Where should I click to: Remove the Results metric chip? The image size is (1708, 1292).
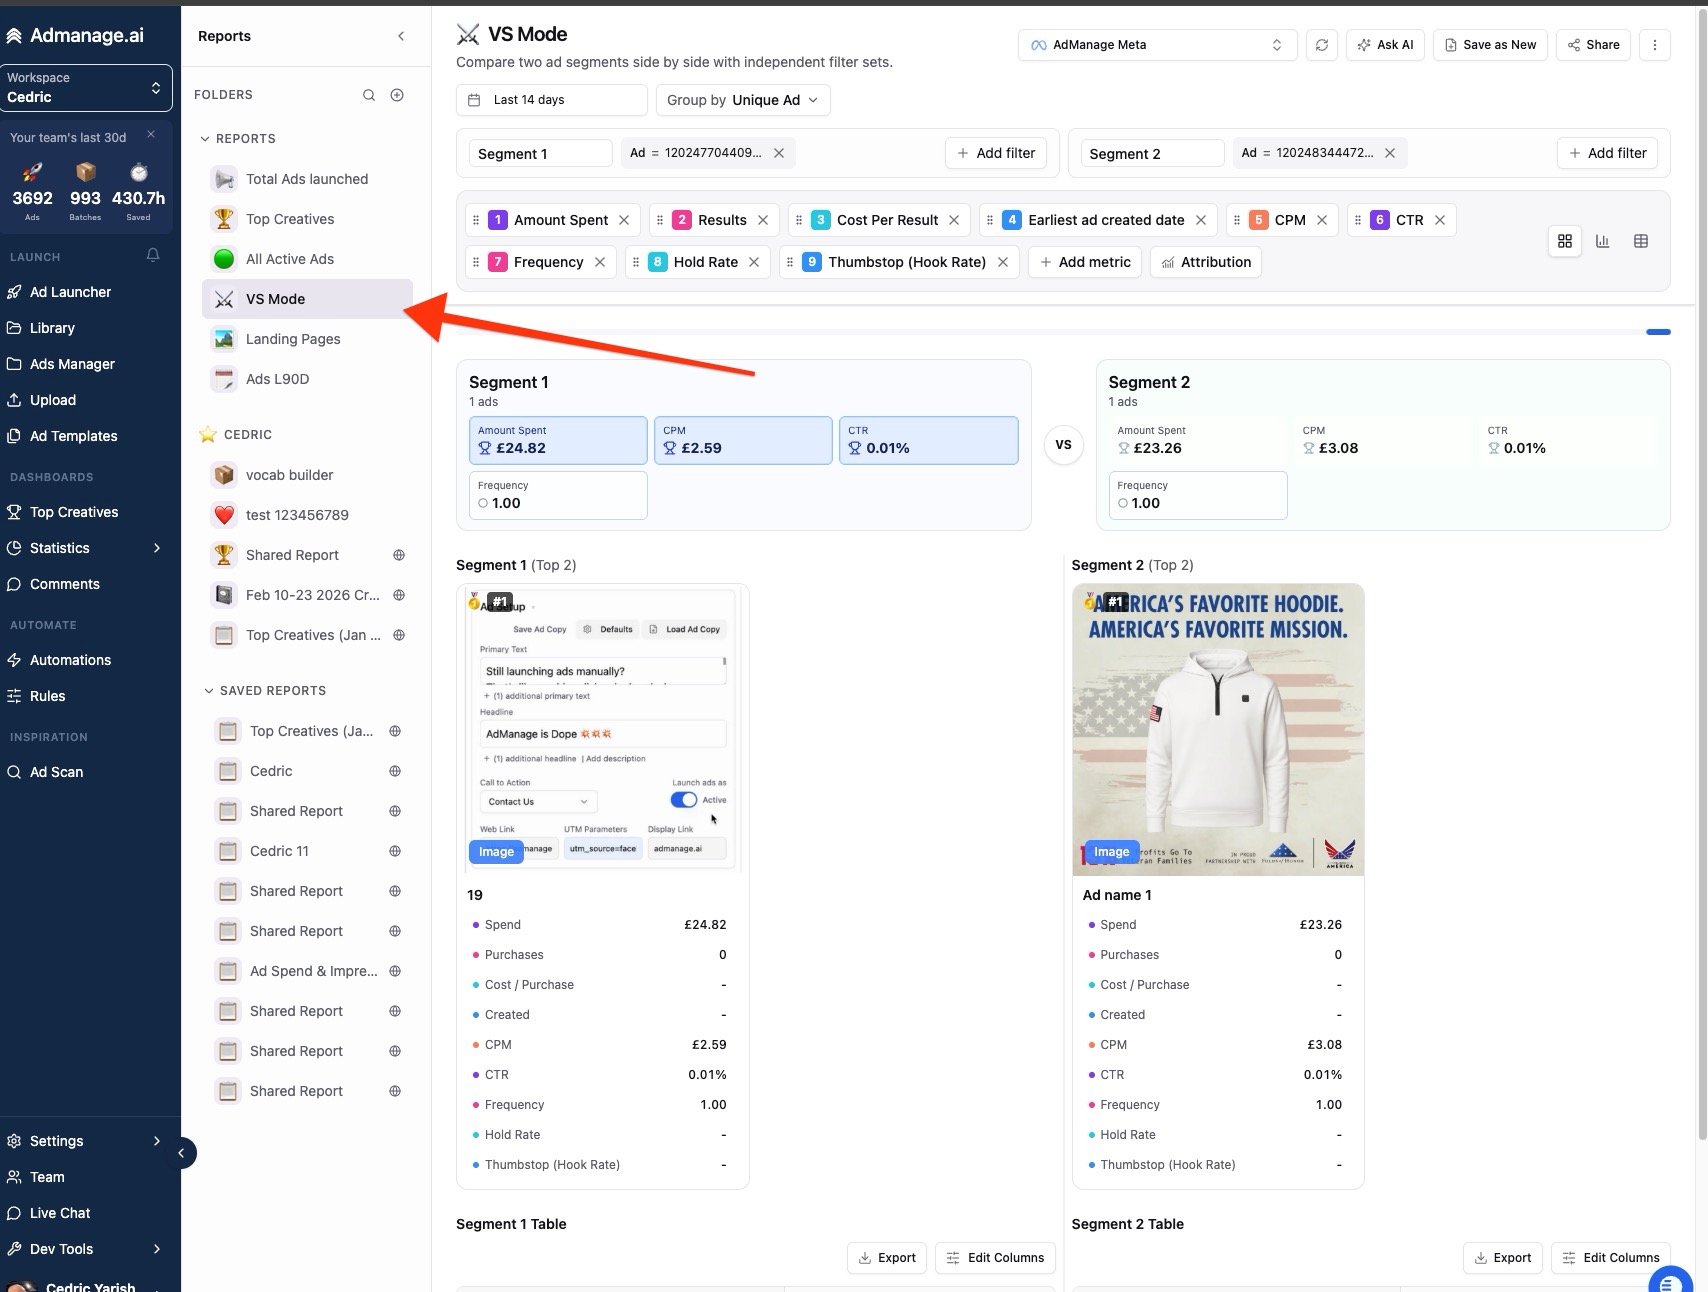click(x=763, y=220)
